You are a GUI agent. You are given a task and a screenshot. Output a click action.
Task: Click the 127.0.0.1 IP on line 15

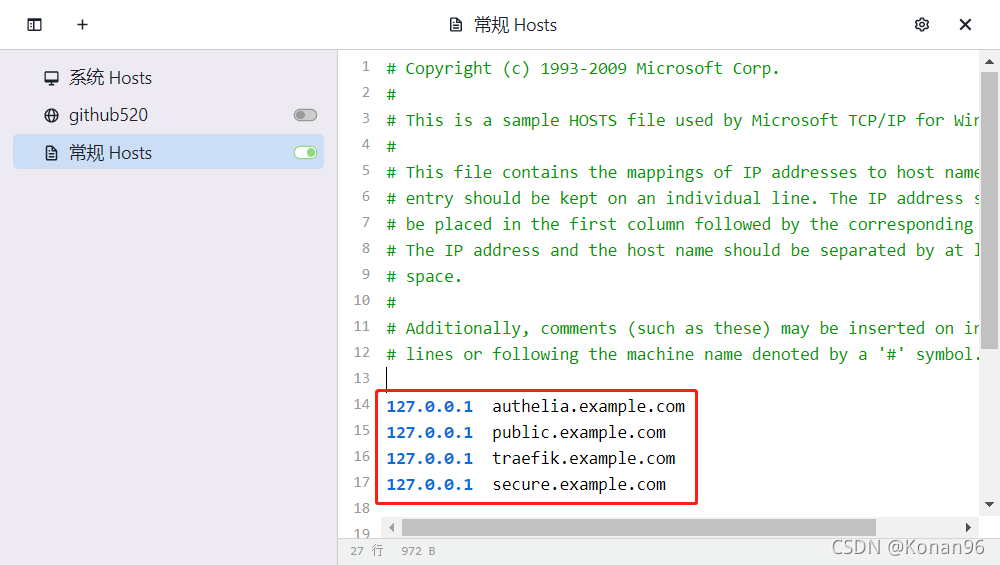pyautogui.click(x=430, y=433)
